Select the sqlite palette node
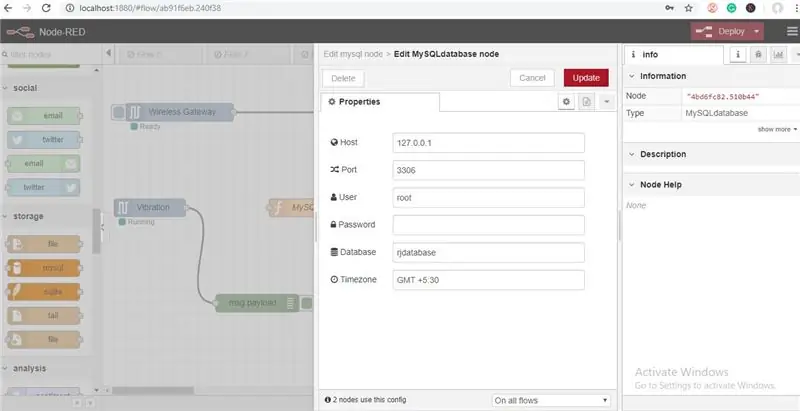This screenshot has height=411, width=800. [x=44, y=292]
